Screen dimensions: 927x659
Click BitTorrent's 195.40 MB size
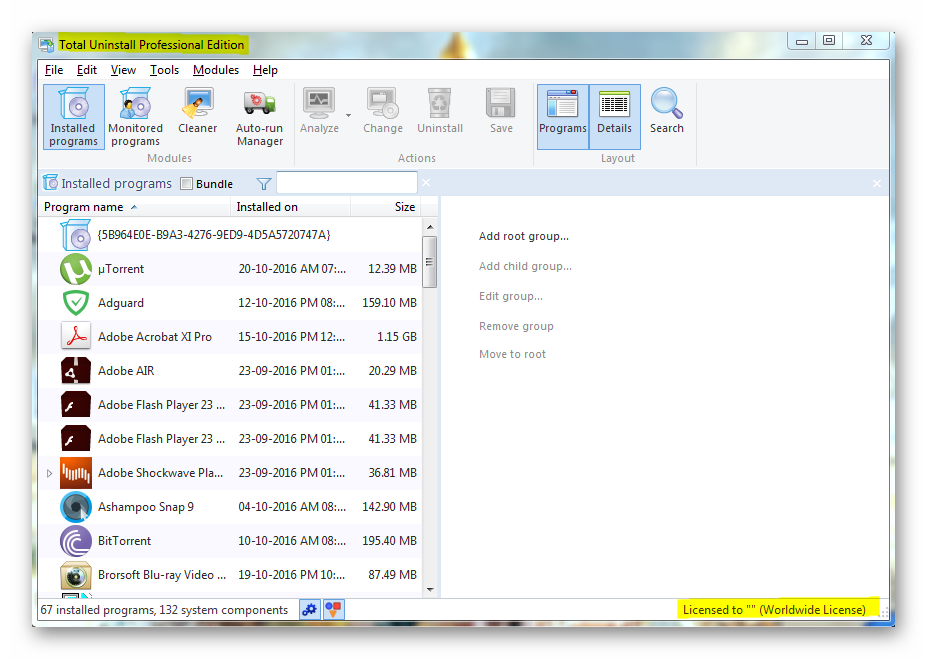point(389,541)
